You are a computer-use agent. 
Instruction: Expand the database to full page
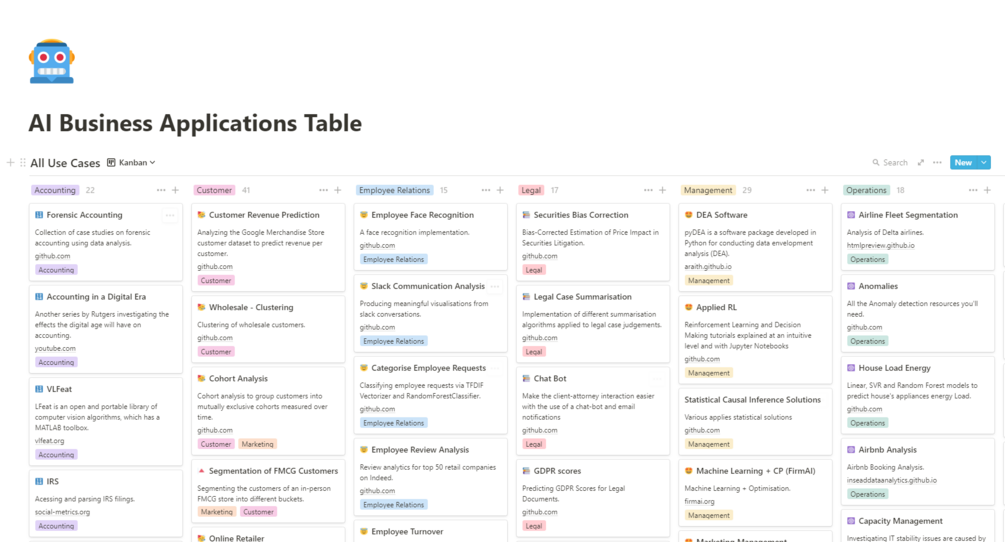(920, 163)
